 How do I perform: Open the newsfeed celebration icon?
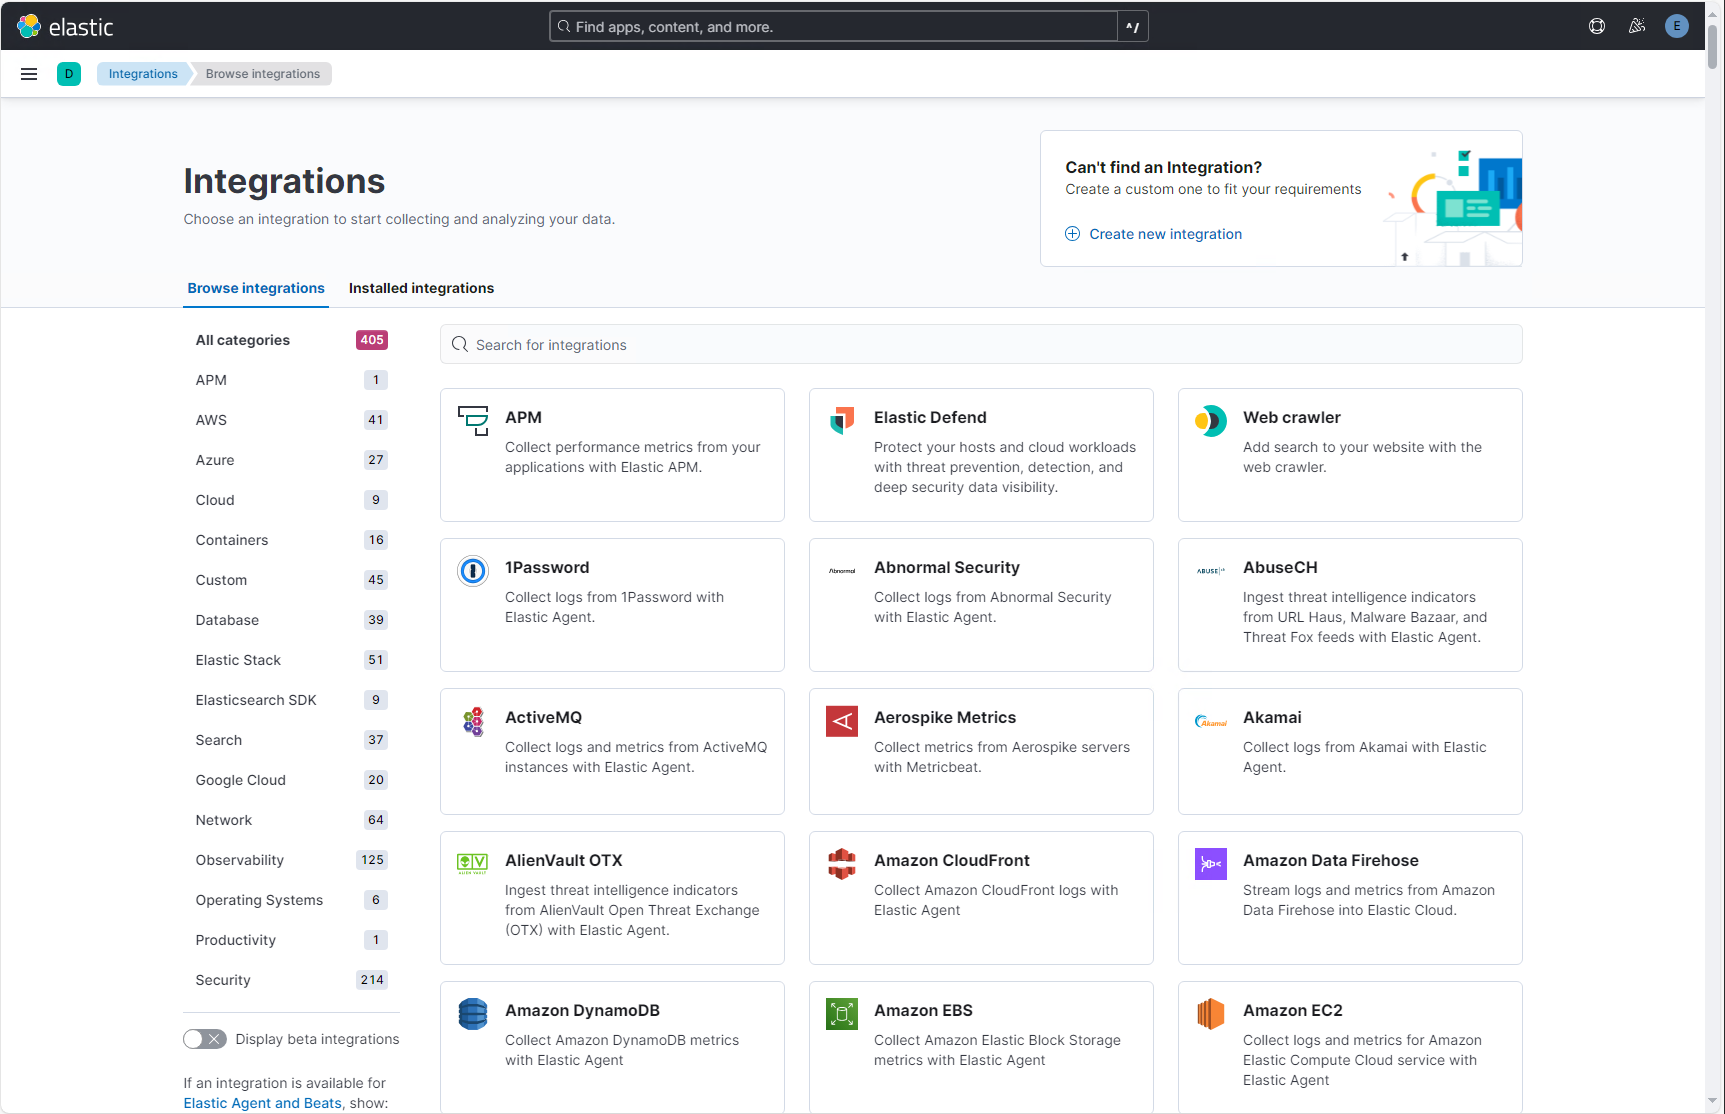(1637, 26)
